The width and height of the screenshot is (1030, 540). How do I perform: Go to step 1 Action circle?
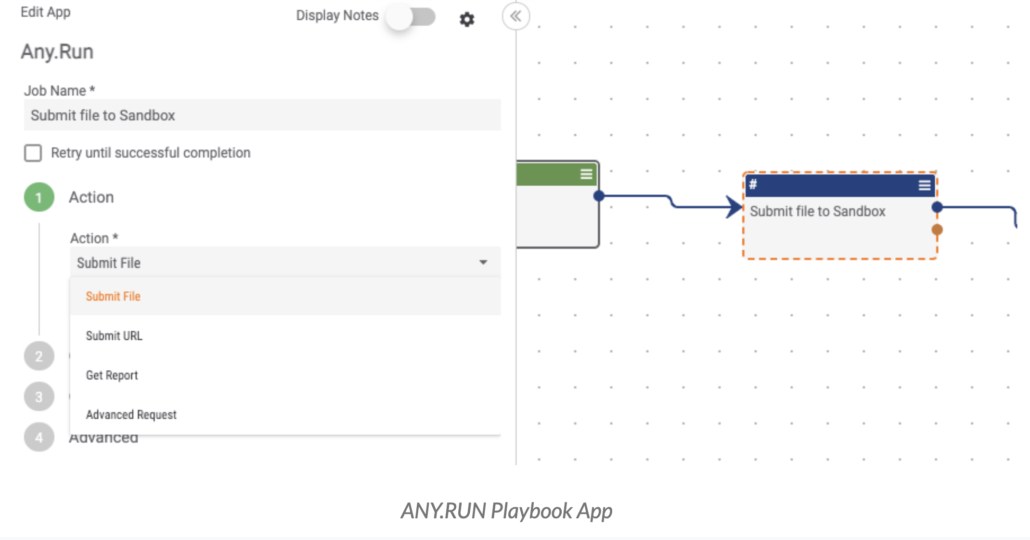coord(39,197)
